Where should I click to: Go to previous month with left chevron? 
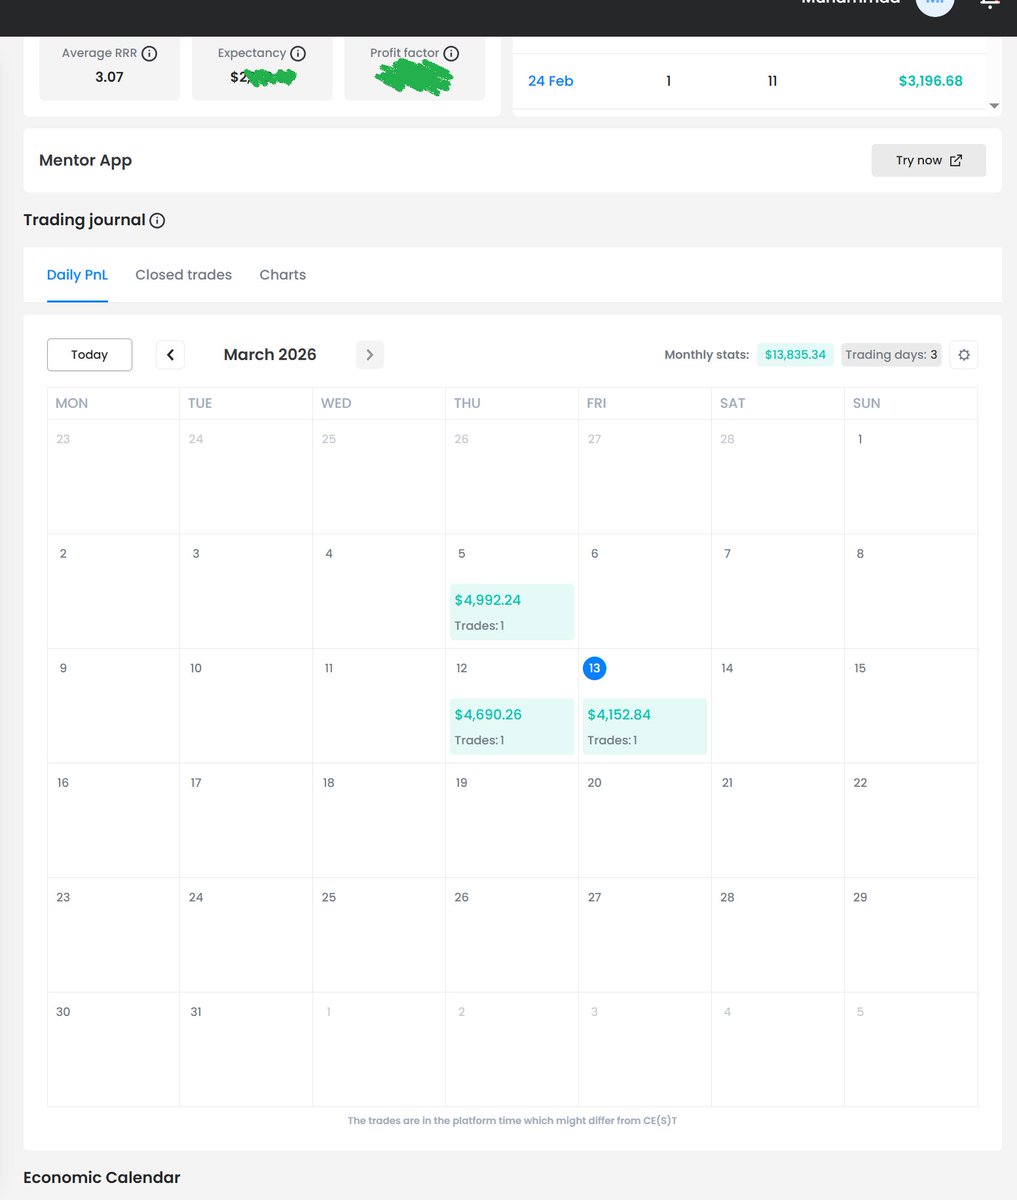click(170, 355)
